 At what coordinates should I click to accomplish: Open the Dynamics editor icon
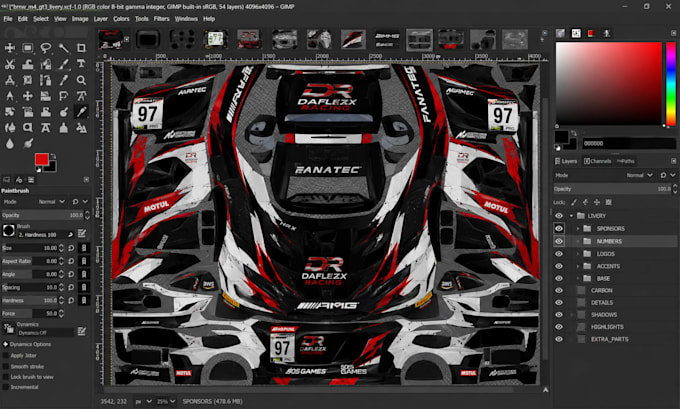(x=82, y=332)
